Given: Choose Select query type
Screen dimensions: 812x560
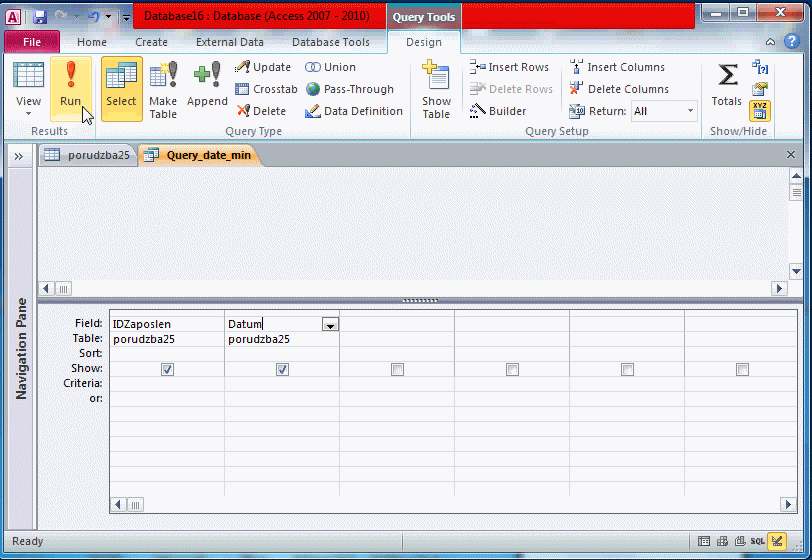Looking at the screenshot, I should click(121, 89).
